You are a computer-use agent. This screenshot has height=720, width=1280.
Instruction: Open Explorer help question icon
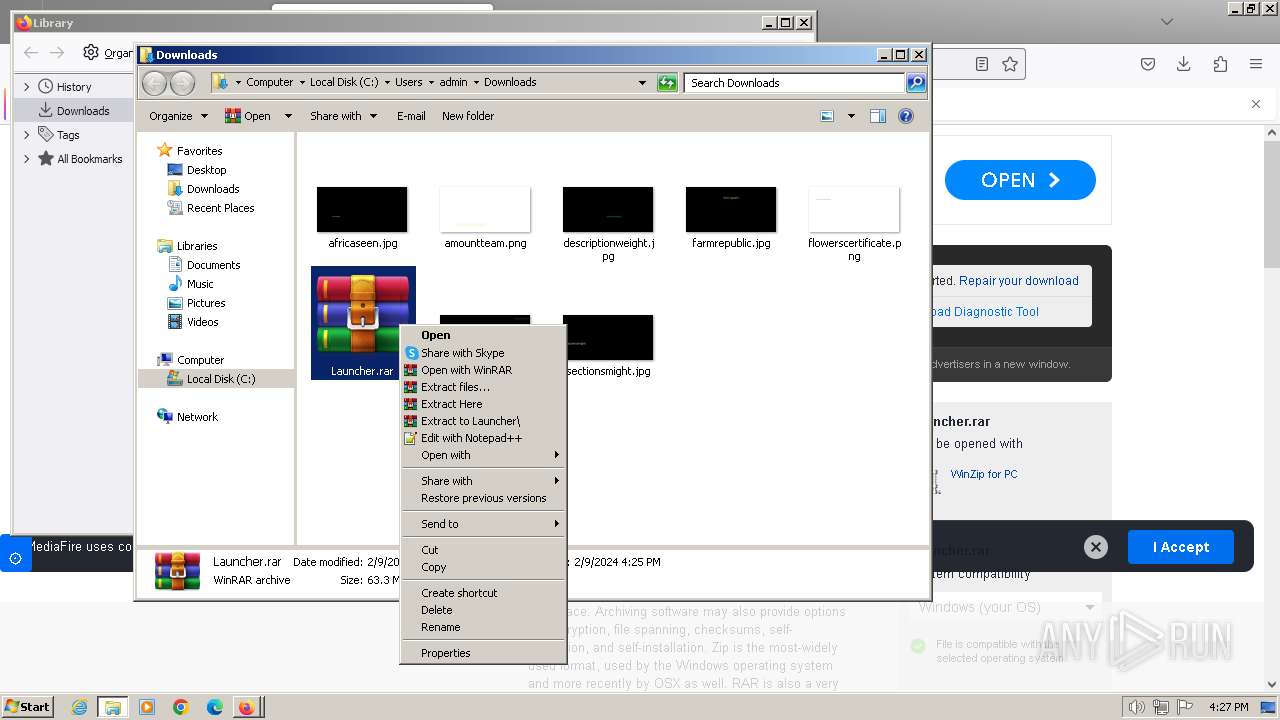pyautogui.click(x=906, y=116)
